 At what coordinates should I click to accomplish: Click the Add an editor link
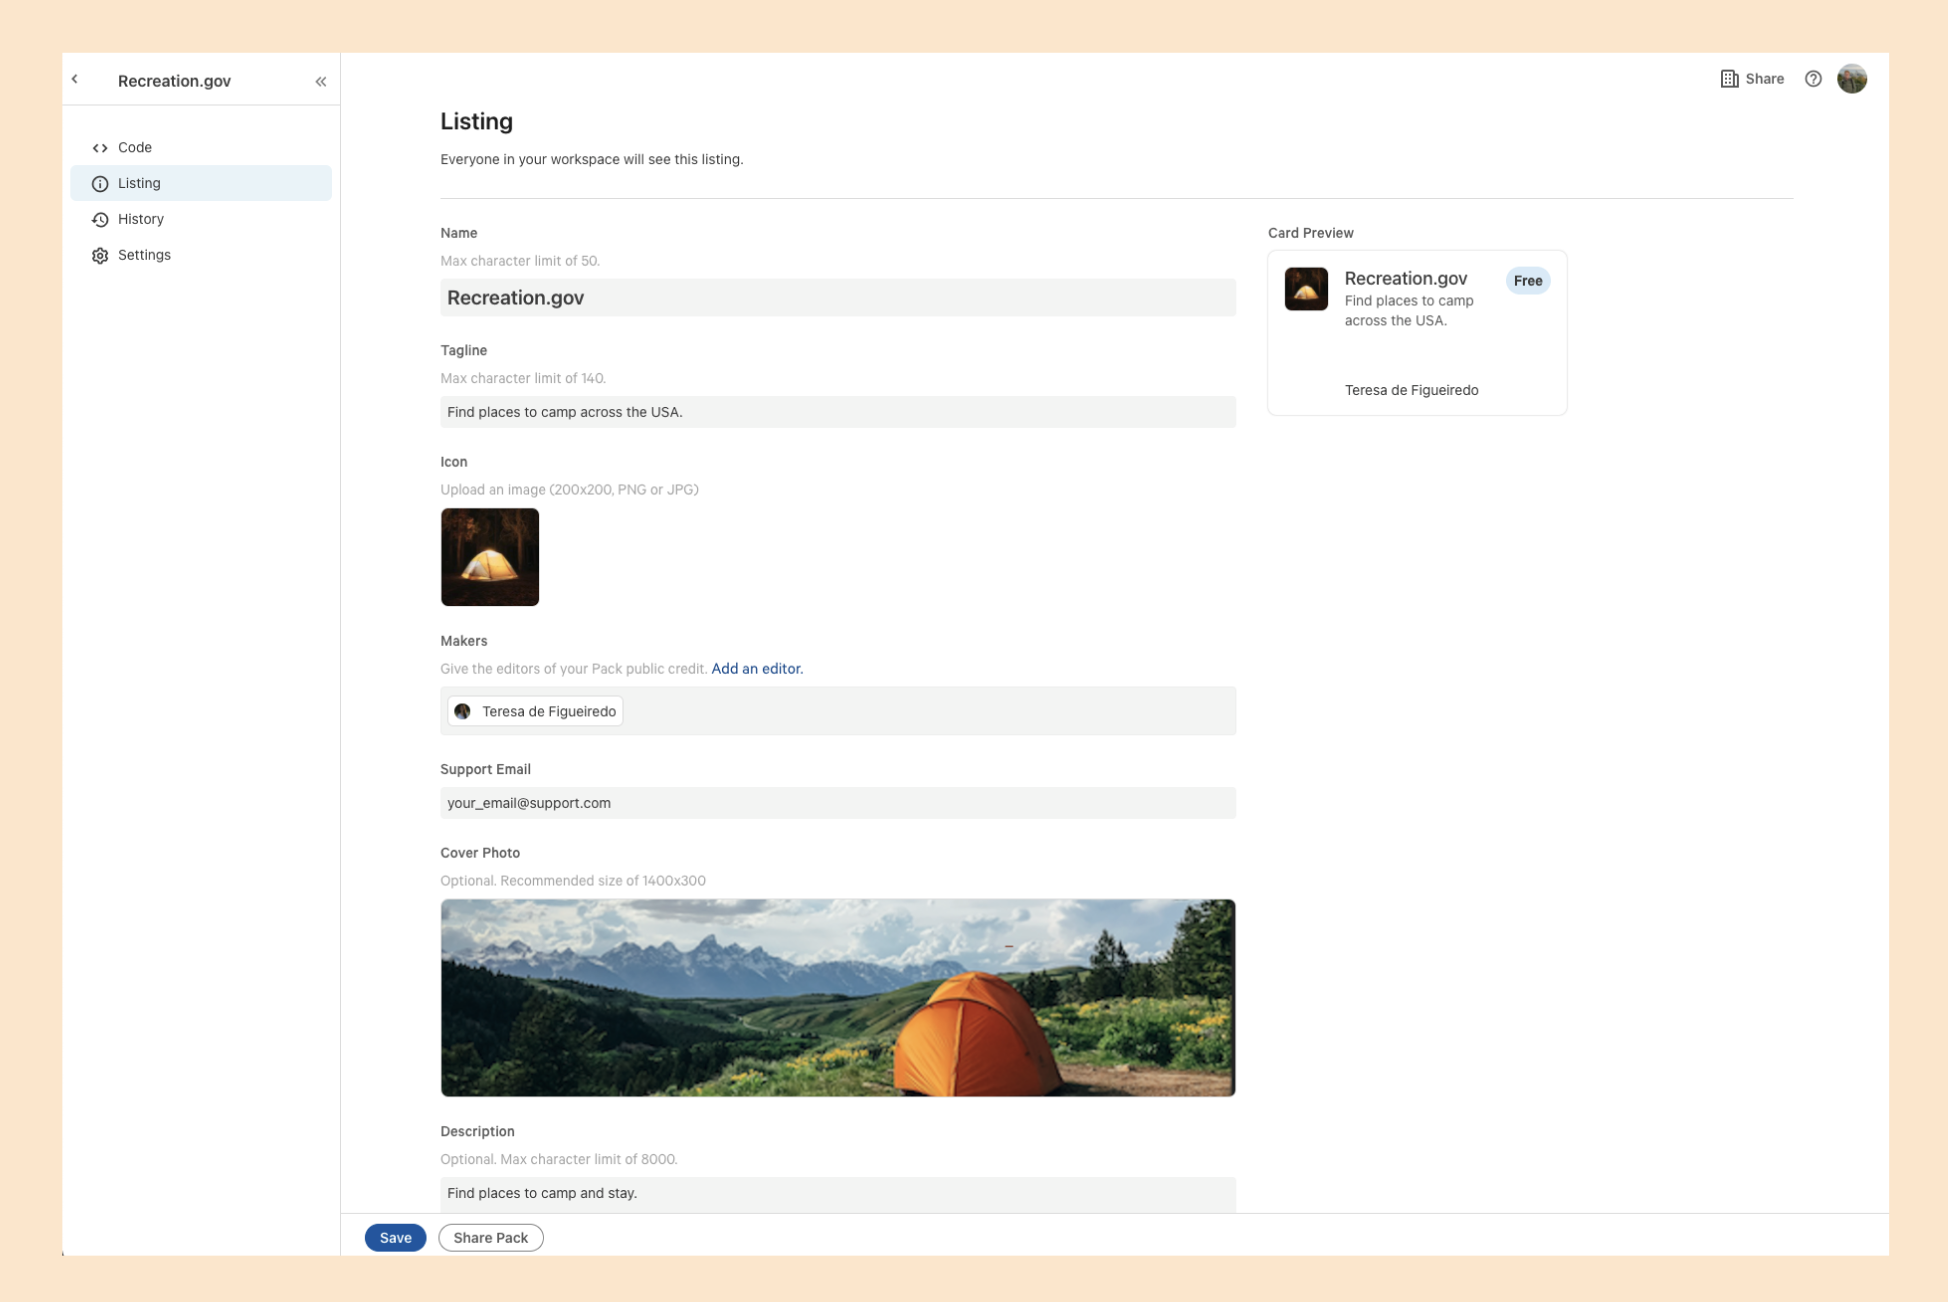757,669
